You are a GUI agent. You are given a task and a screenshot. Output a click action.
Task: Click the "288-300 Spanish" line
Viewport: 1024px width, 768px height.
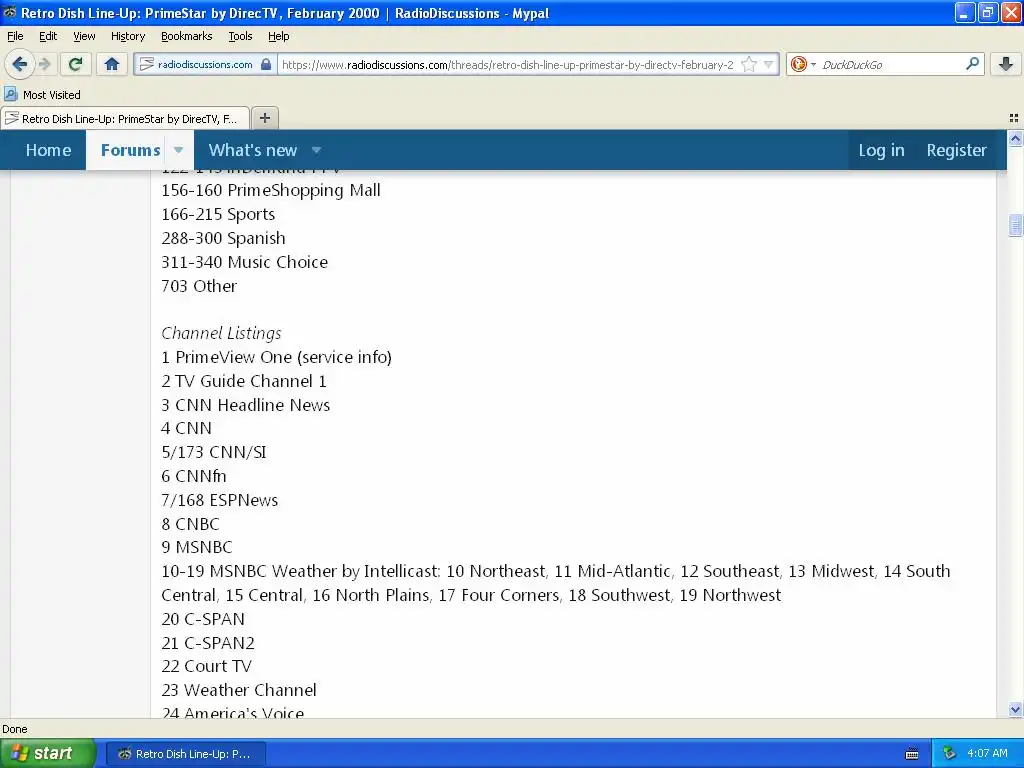223,238
